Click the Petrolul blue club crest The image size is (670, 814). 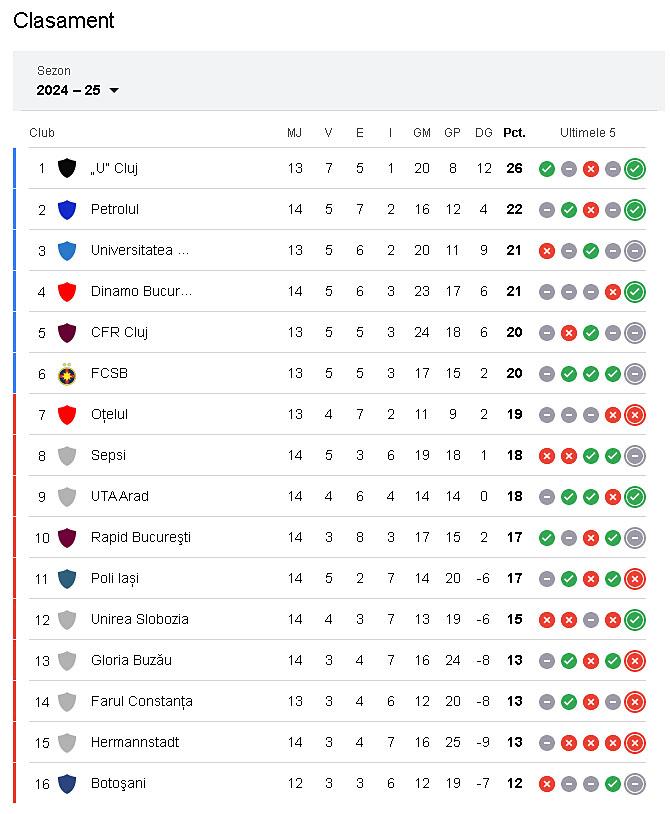click(67, 209)
